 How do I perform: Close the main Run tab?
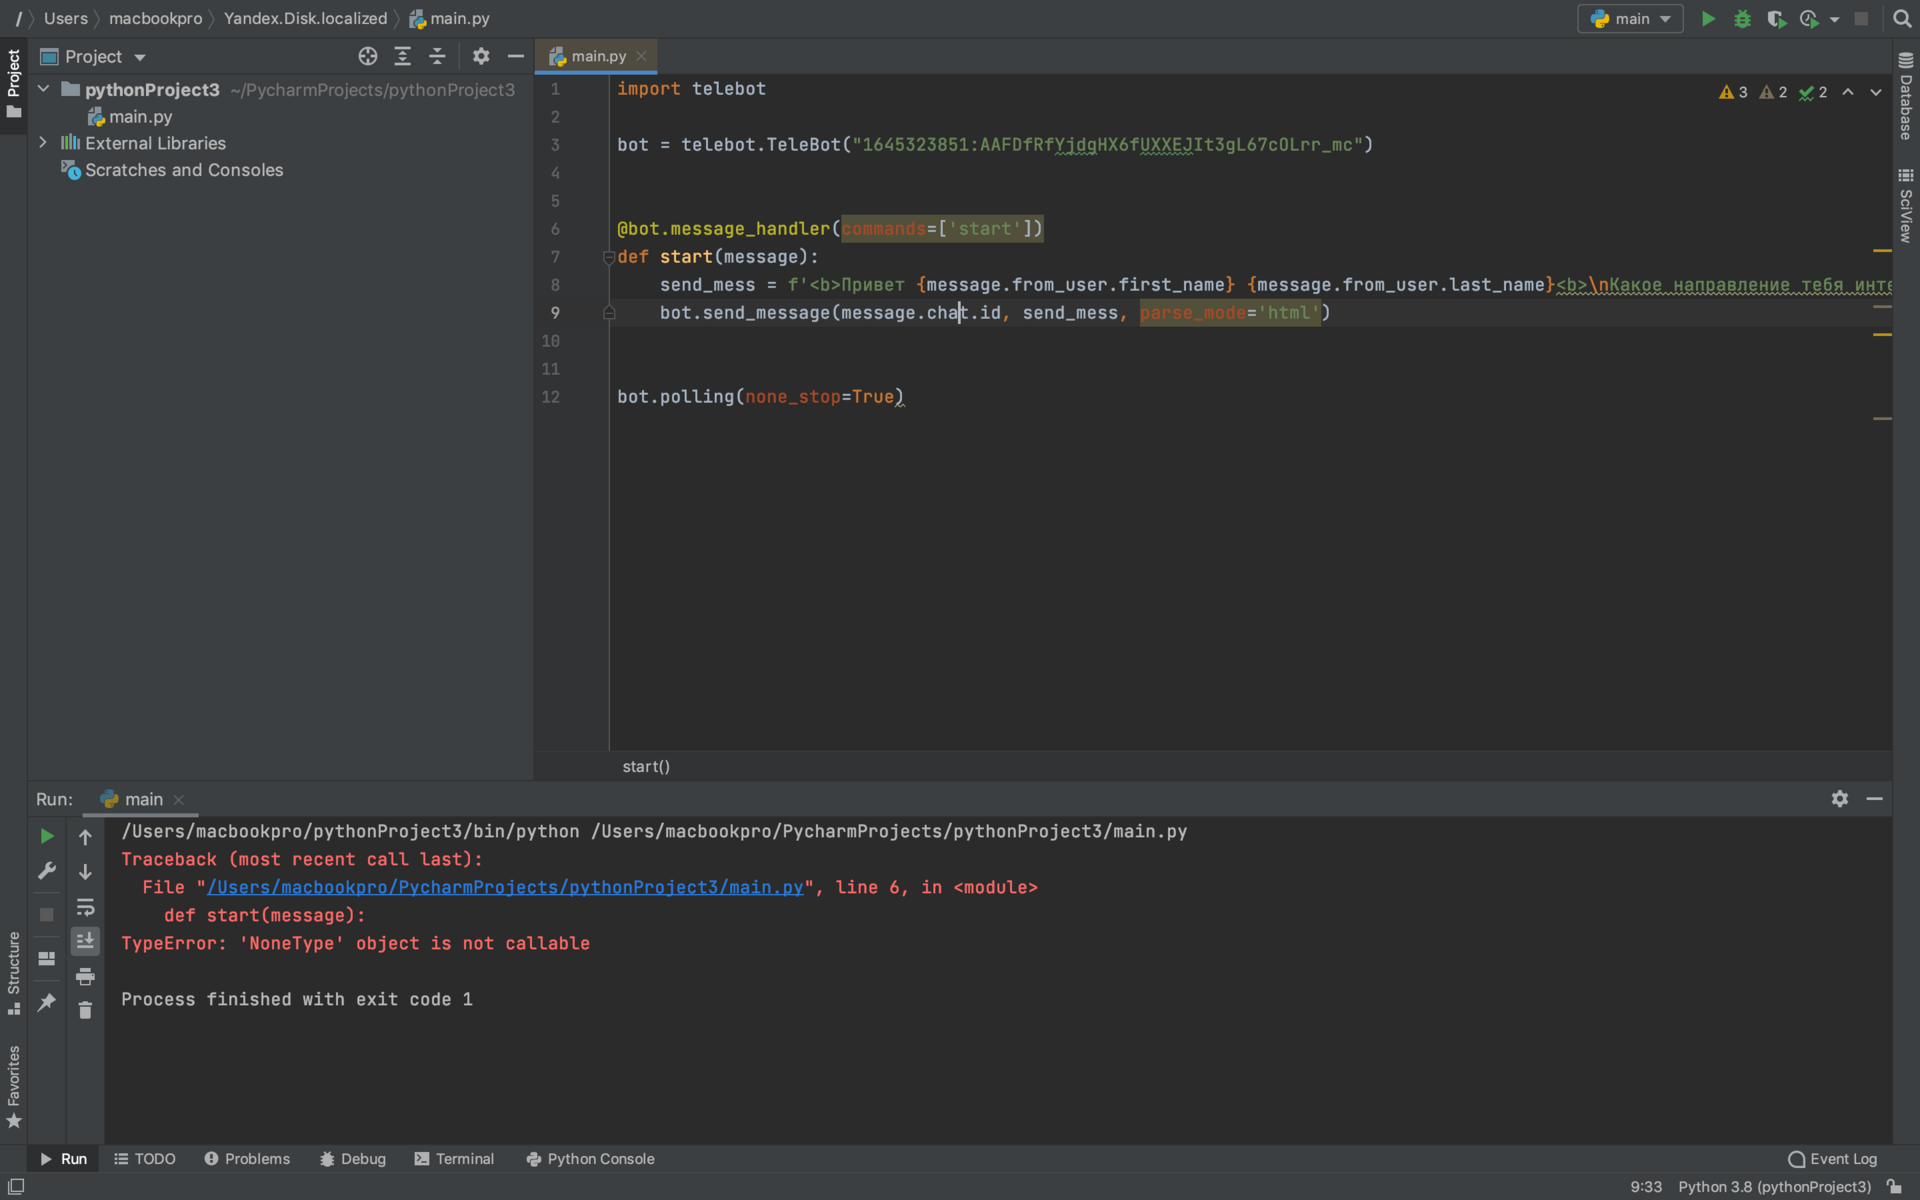click(x=179, y=800)
